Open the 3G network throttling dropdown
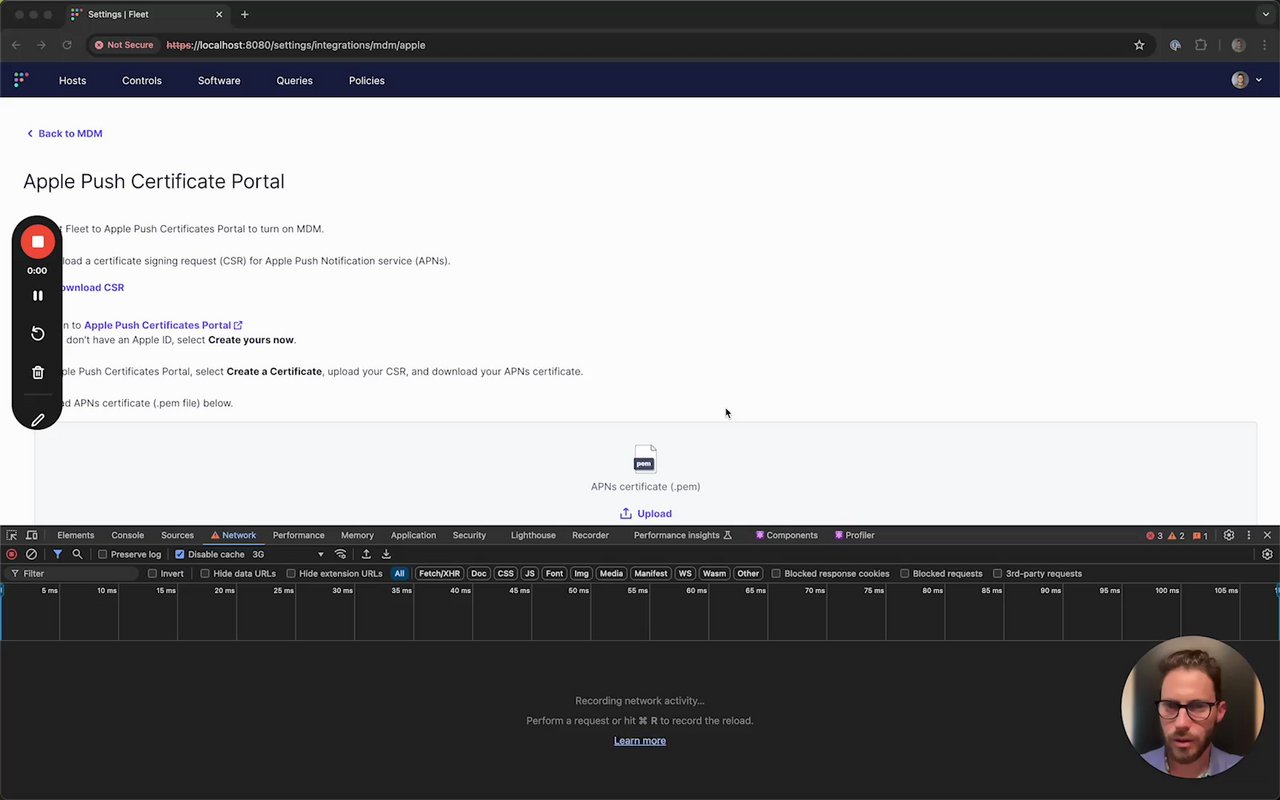Image resolution: width=1280 pixels, height=800 pixels. 288,554
